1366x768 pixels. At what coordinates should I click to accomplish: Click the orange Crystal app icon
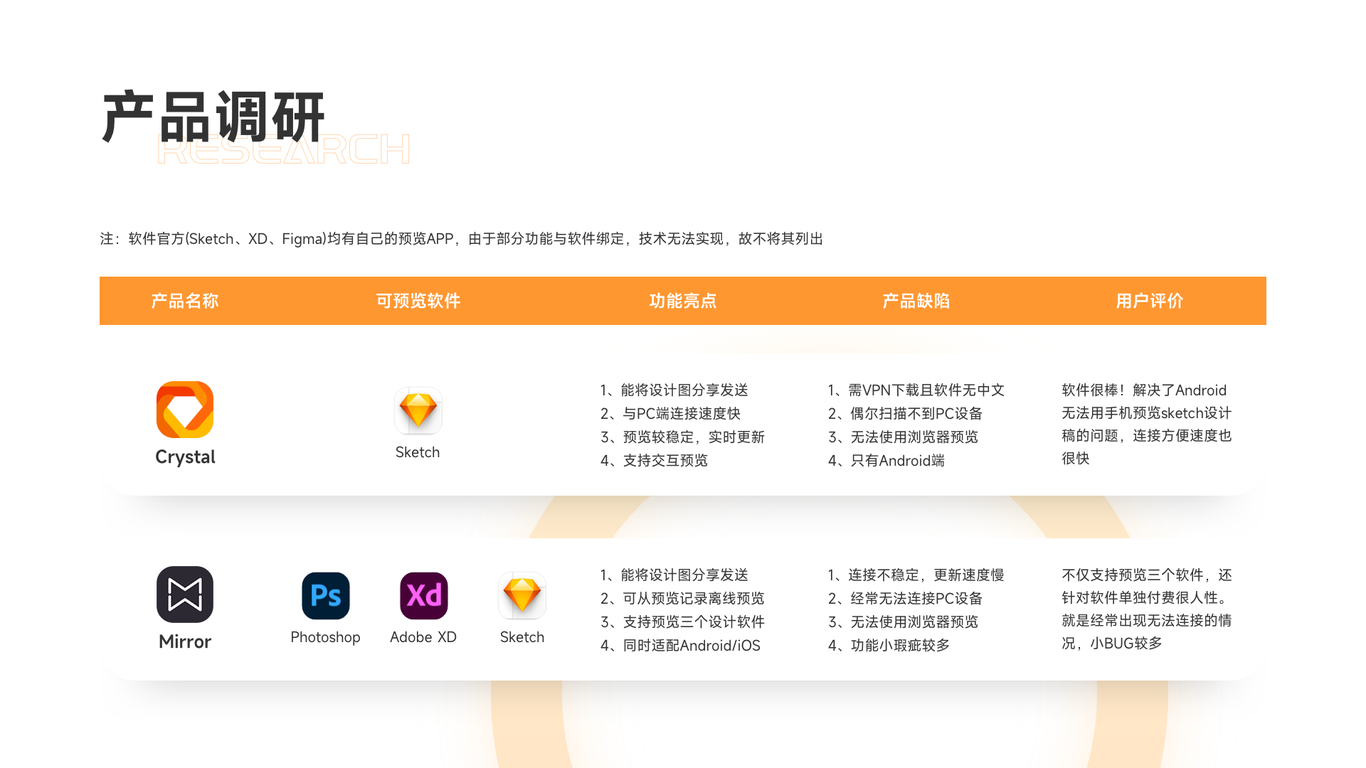pos(185,409)
